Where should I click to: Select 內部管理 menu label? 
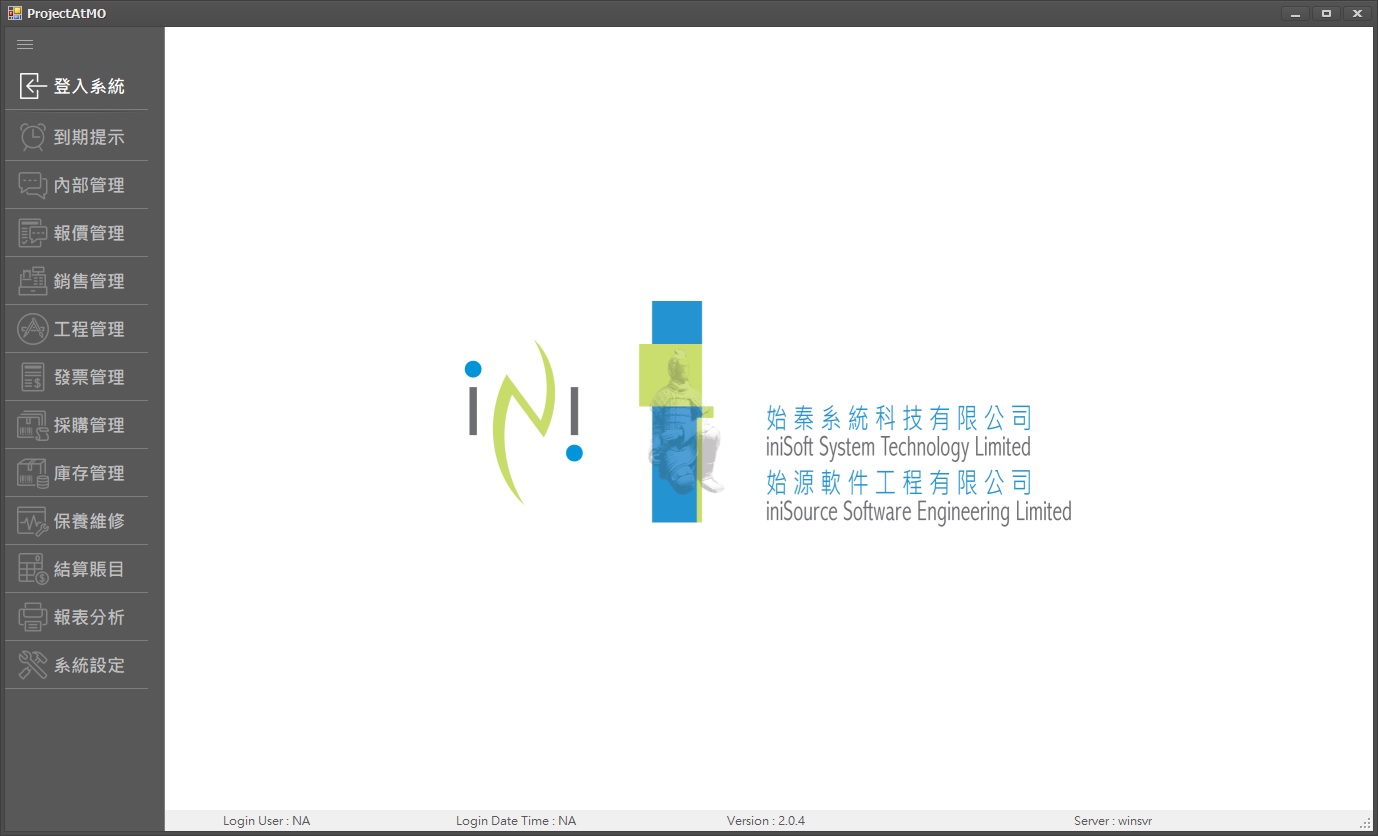click(89, 185)
